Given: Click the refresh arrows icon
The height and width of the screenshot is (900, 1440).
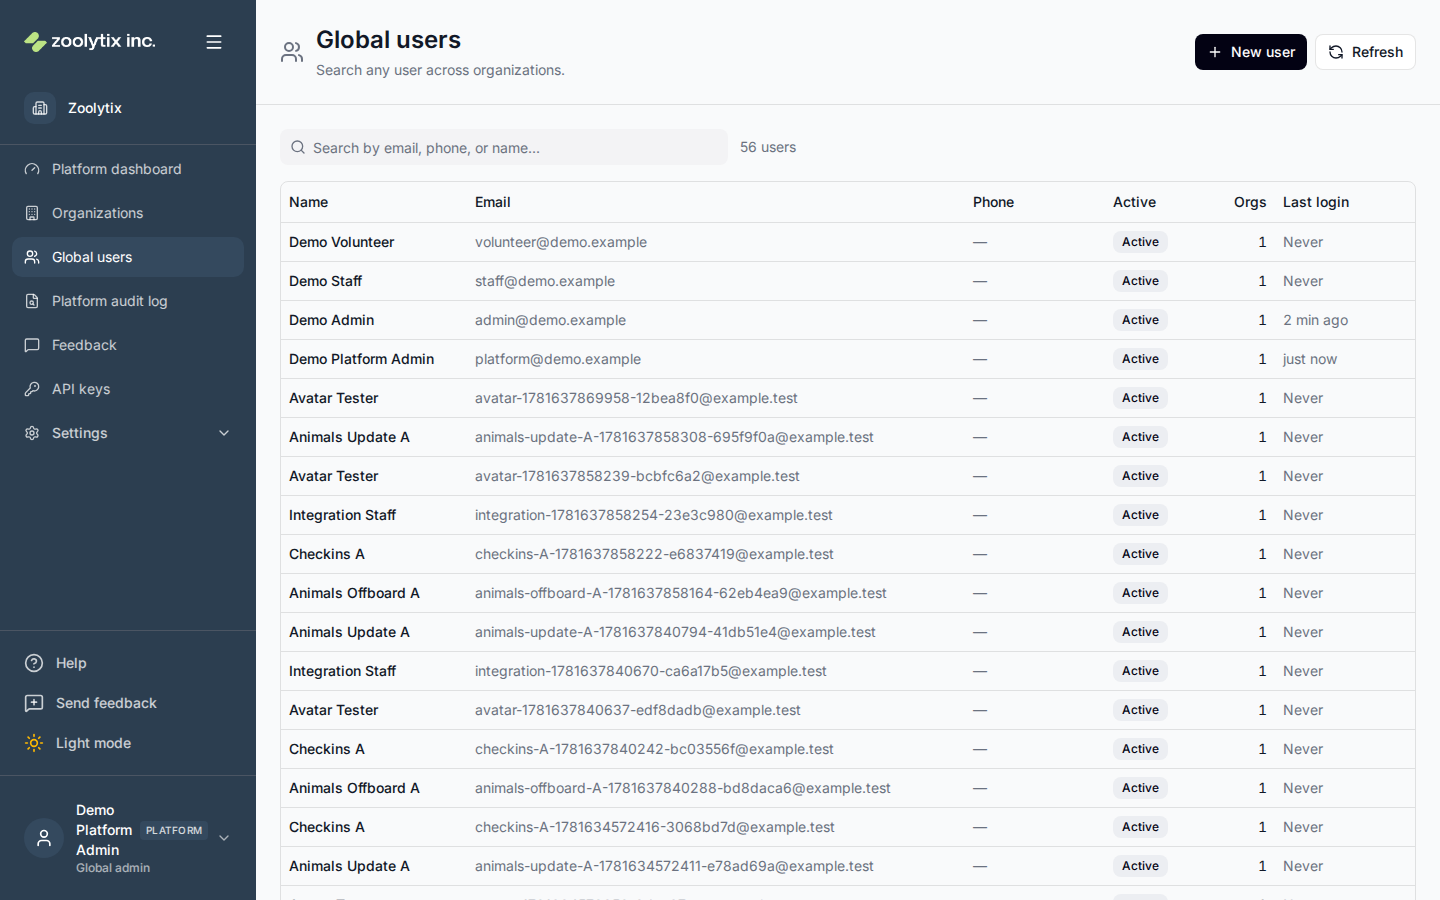Looking at the screenshot, I should pyautogui.click(x=1336, y=52).
